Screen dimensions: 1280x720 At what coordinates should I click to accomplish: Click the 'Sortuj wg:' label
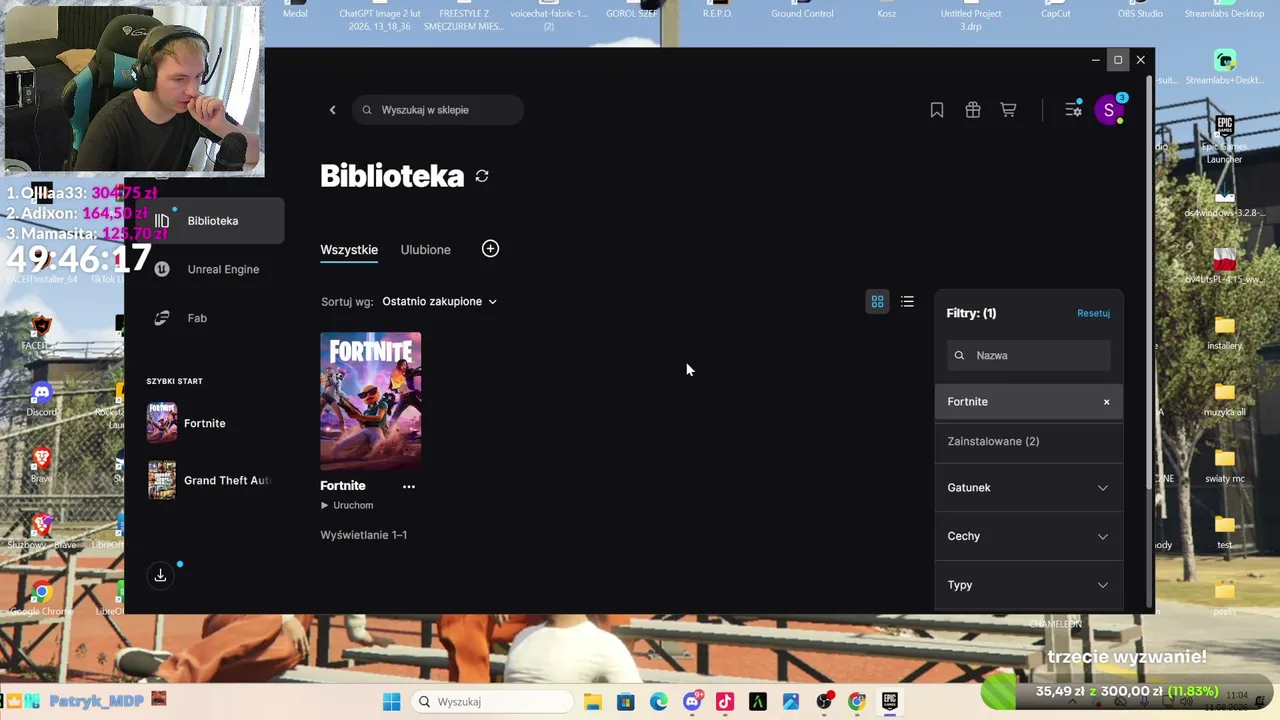347,301
